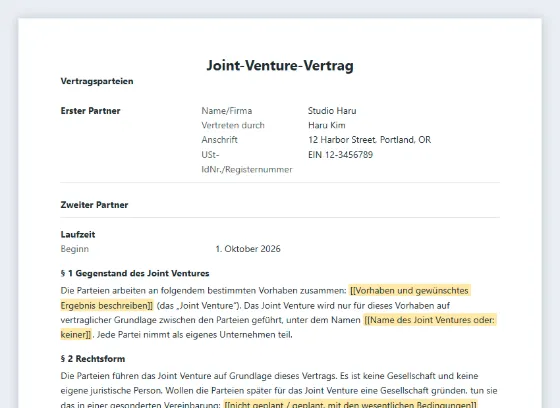Click the nicht geplant / geplant placeholder
Image resolution: width=560 pixels, height=408 pixels.
350,404
